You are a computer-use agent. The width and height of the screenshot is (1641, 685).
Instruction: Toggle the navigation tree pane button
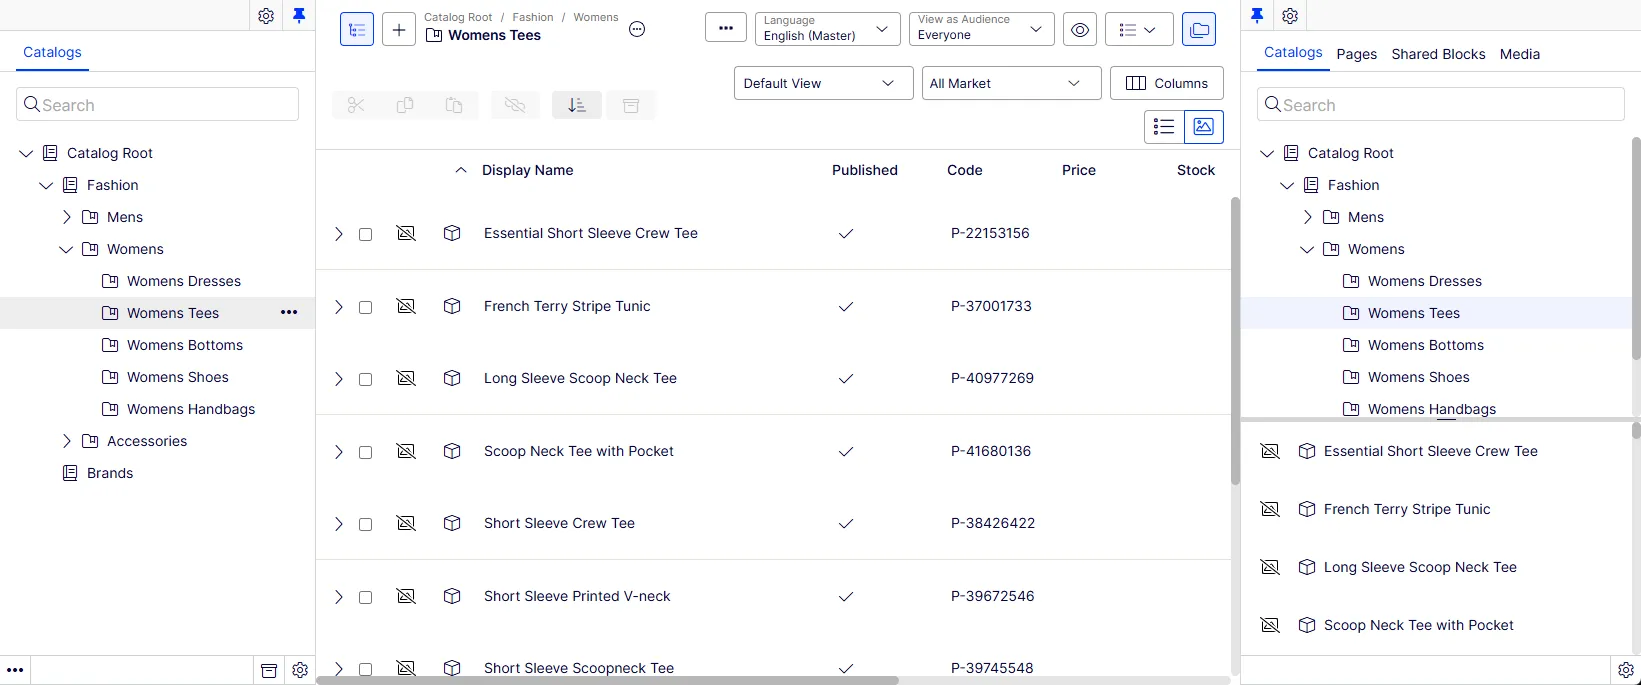click(x=357, y=30)
